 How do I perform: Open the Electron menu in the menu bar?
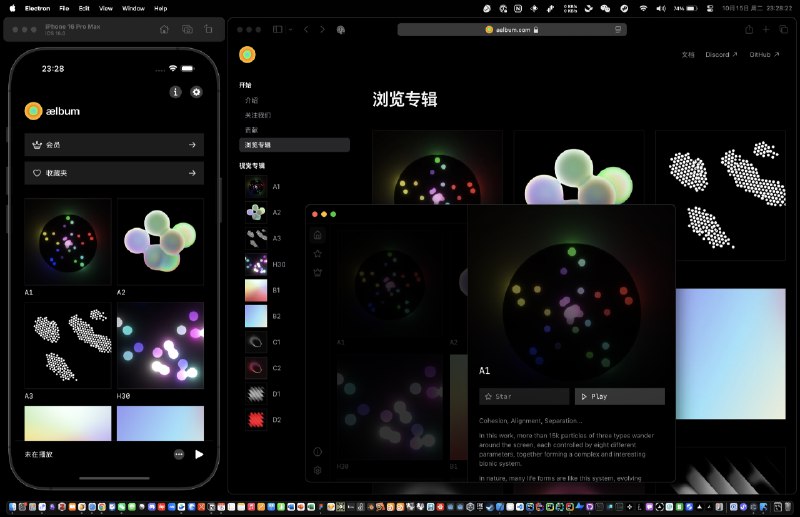[37, 8]
